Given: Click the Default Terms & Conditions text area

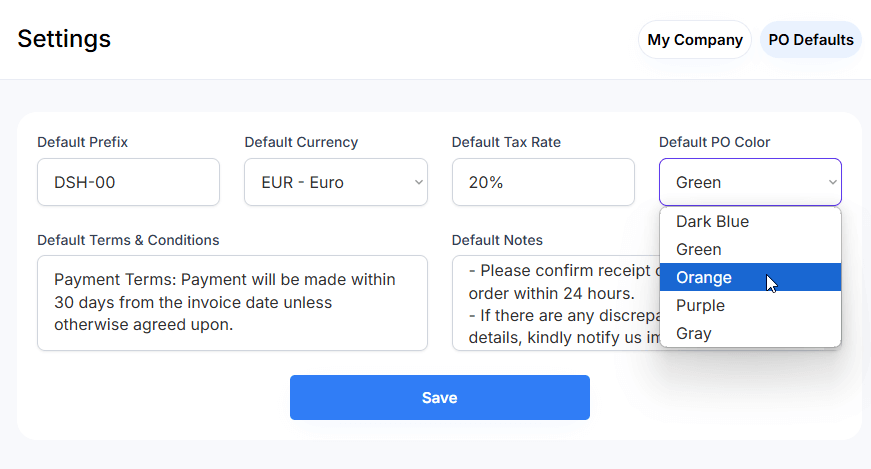Looking at the screenshot, I should click(232, 303).
